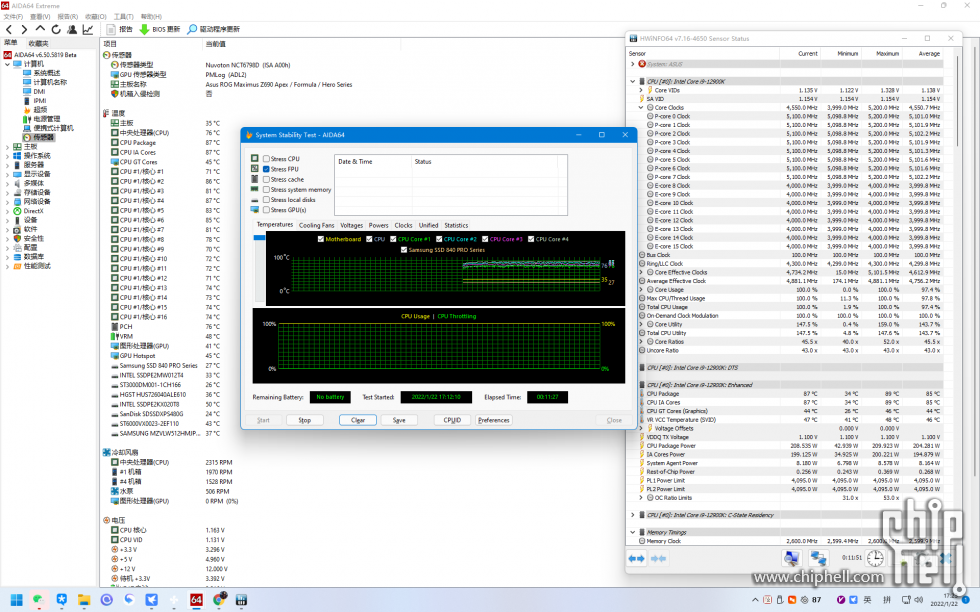Expand Core Effective Clocks in HWiNFO
The image size is (980, 612).
coord(641,273)
